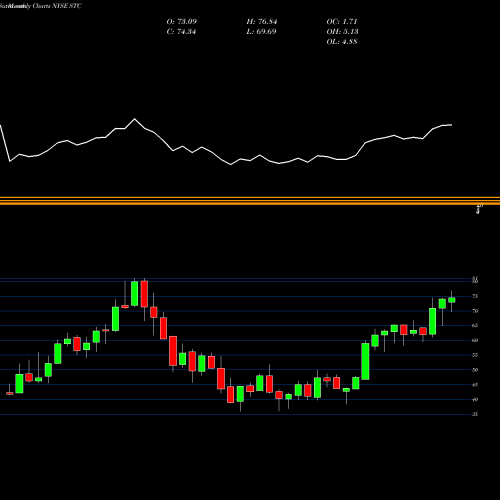The width and height of the screenshot is (500, 500).
Task: Click the last green candlestick on the right
Action: 452,300
